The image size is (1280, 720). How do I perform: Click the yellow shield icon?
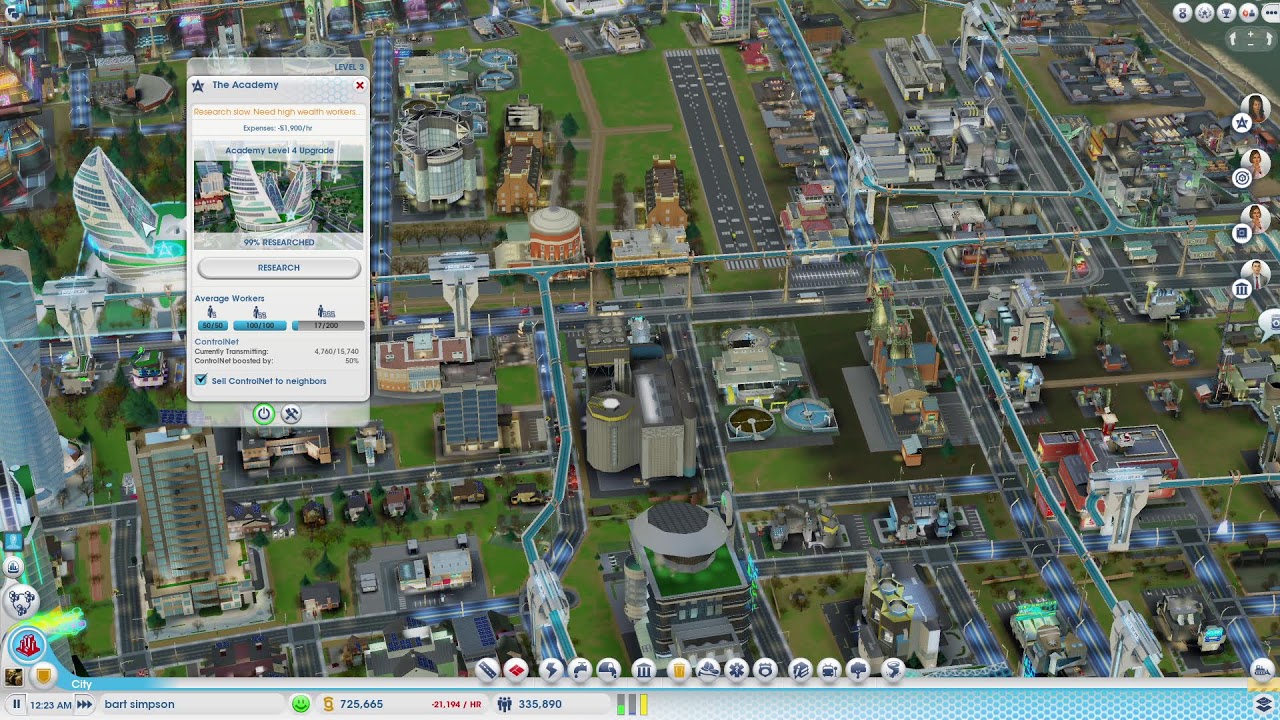(x=43, y=677)
